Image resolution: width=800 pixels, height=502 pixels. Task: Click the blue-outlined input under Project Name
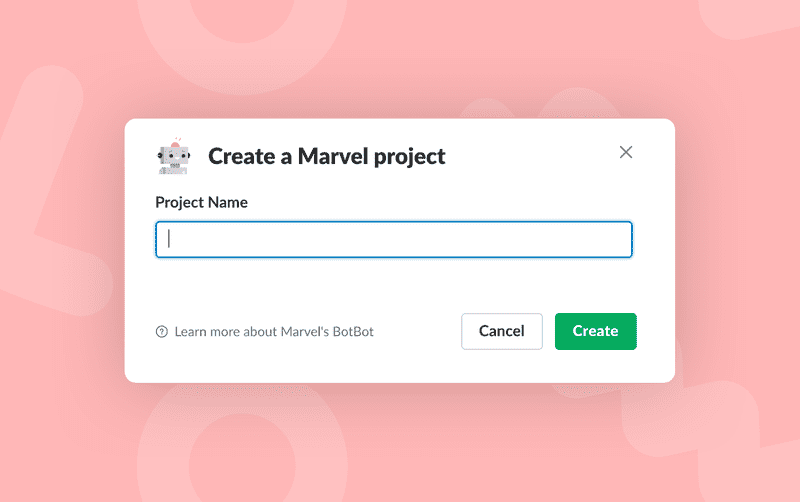coord(394,240)
